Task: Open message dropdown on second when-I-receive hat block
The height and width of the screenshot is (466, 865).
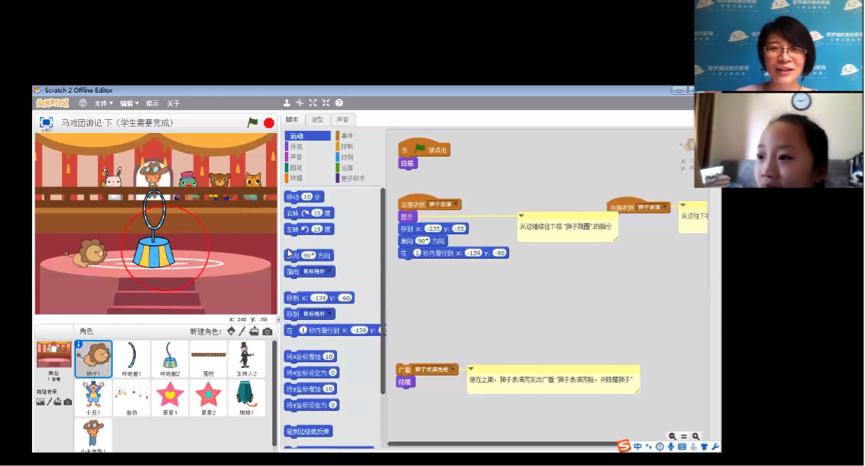Action: point(665,207)
